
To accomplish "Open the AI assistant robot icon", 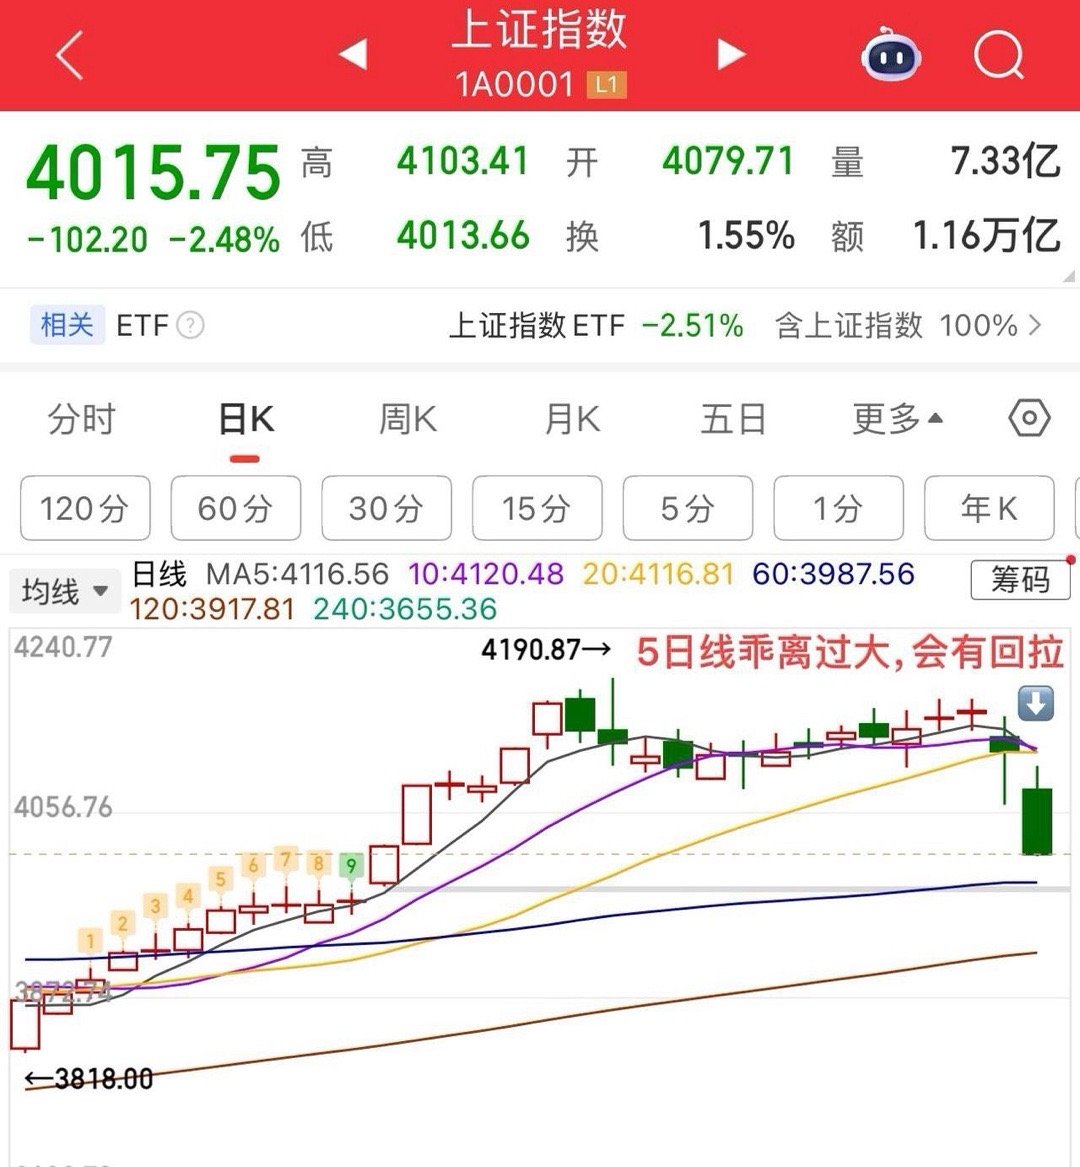I will click(x=889, y=57).
